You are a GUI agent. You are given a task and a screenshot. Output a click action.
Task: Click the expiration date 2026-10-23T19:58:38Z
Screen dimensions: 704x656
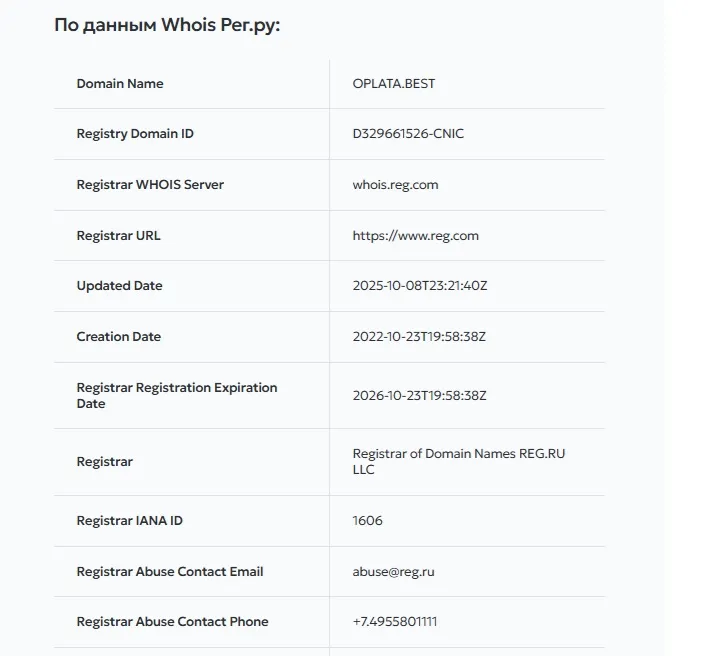point(419,396)
